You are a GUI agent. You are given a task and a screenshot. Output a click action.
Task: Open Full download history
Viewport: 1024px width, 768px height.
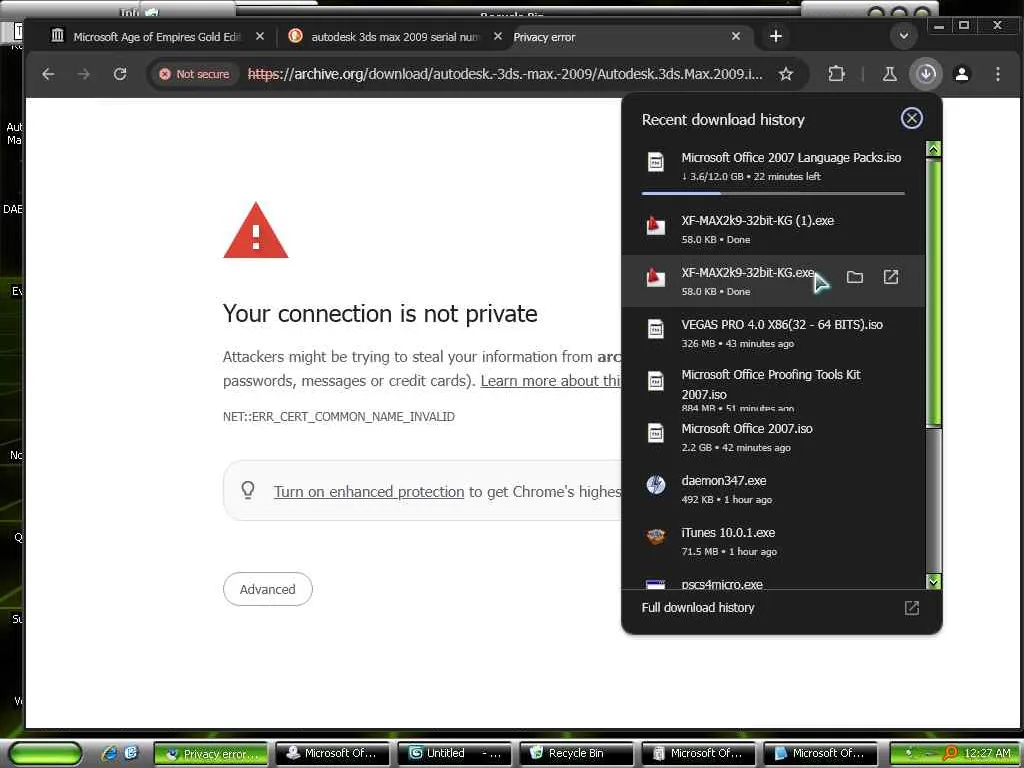[781, 608]
